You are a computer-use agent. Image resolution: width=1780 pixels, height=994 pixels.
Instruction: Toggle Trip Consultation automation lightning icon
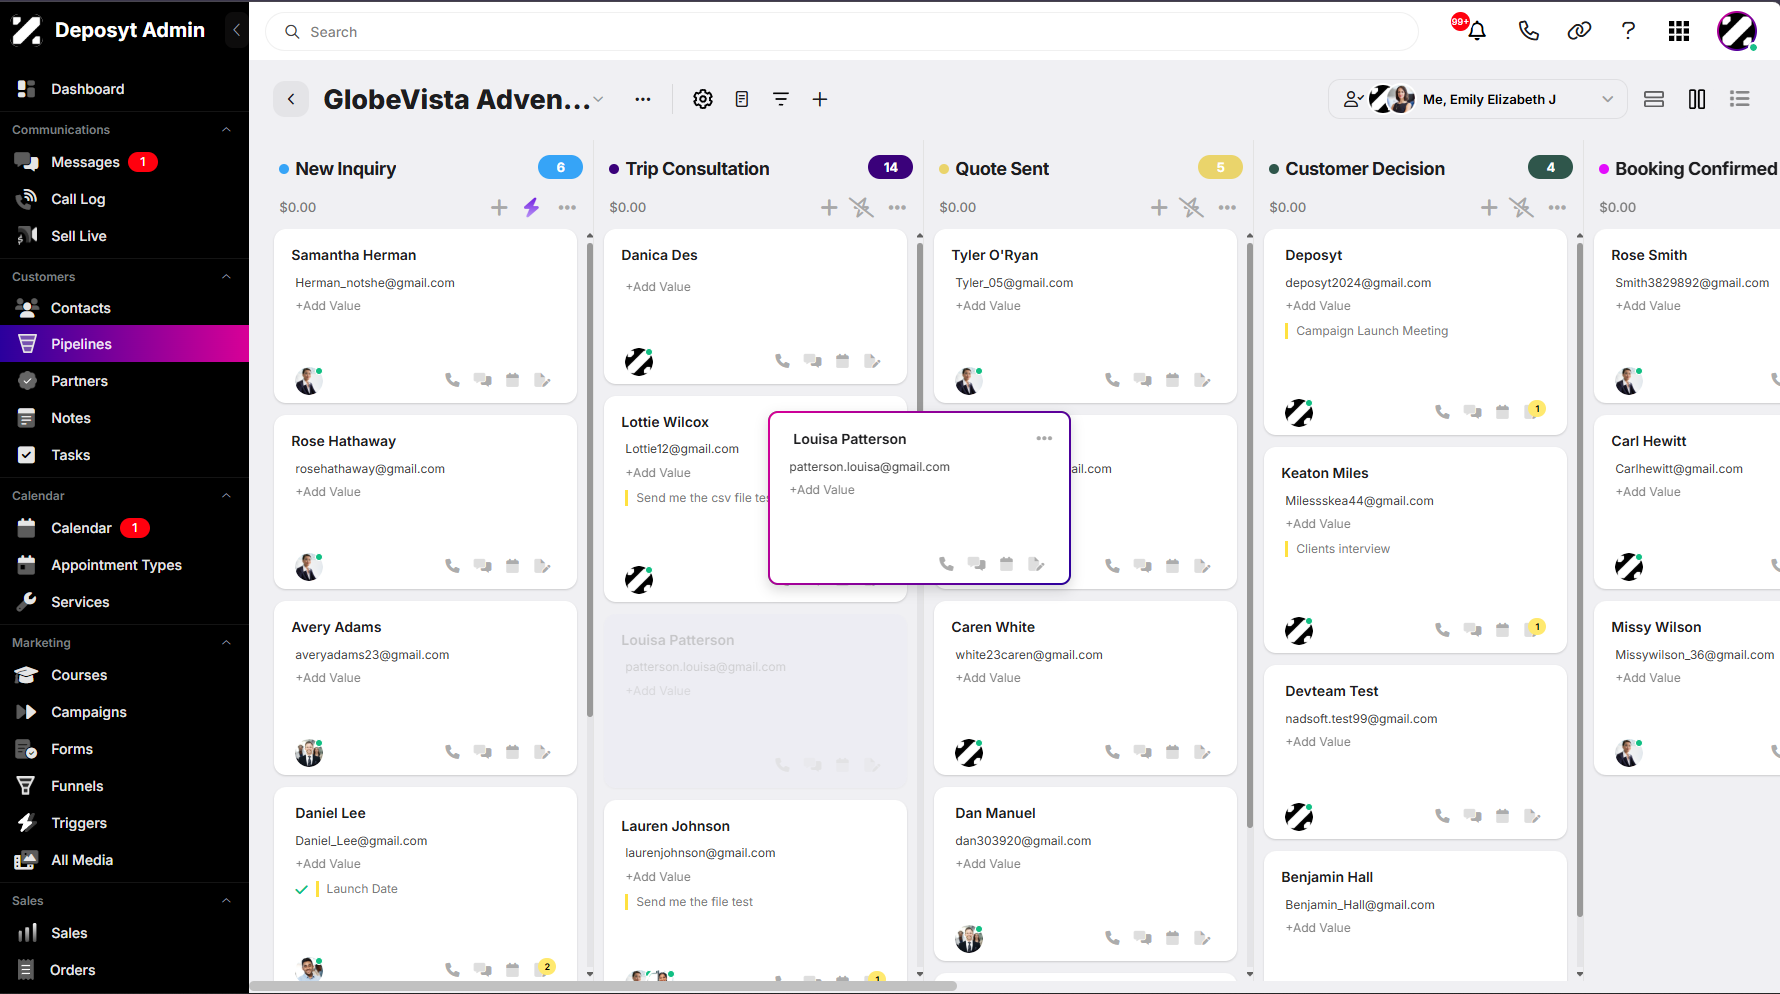pos(861,207)
